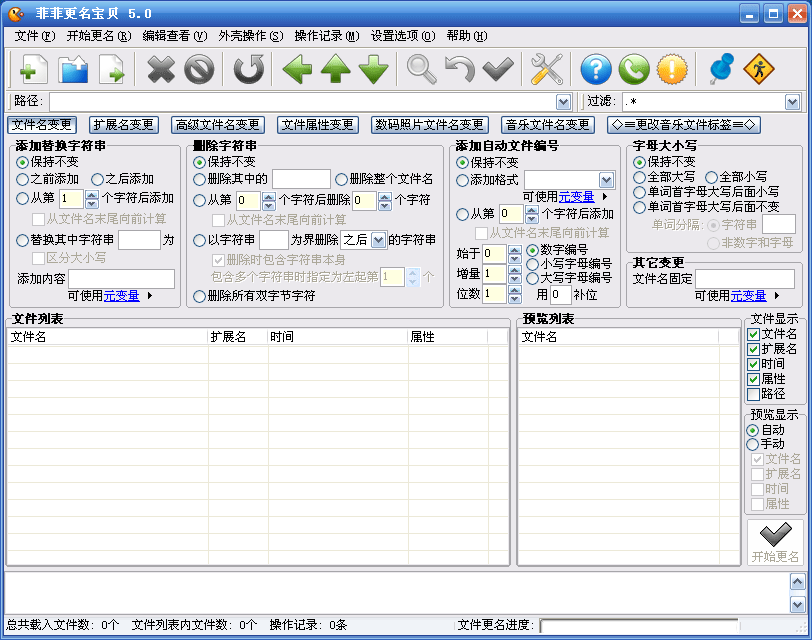Switch to the 扩展名变更 tab

(124, 125)
